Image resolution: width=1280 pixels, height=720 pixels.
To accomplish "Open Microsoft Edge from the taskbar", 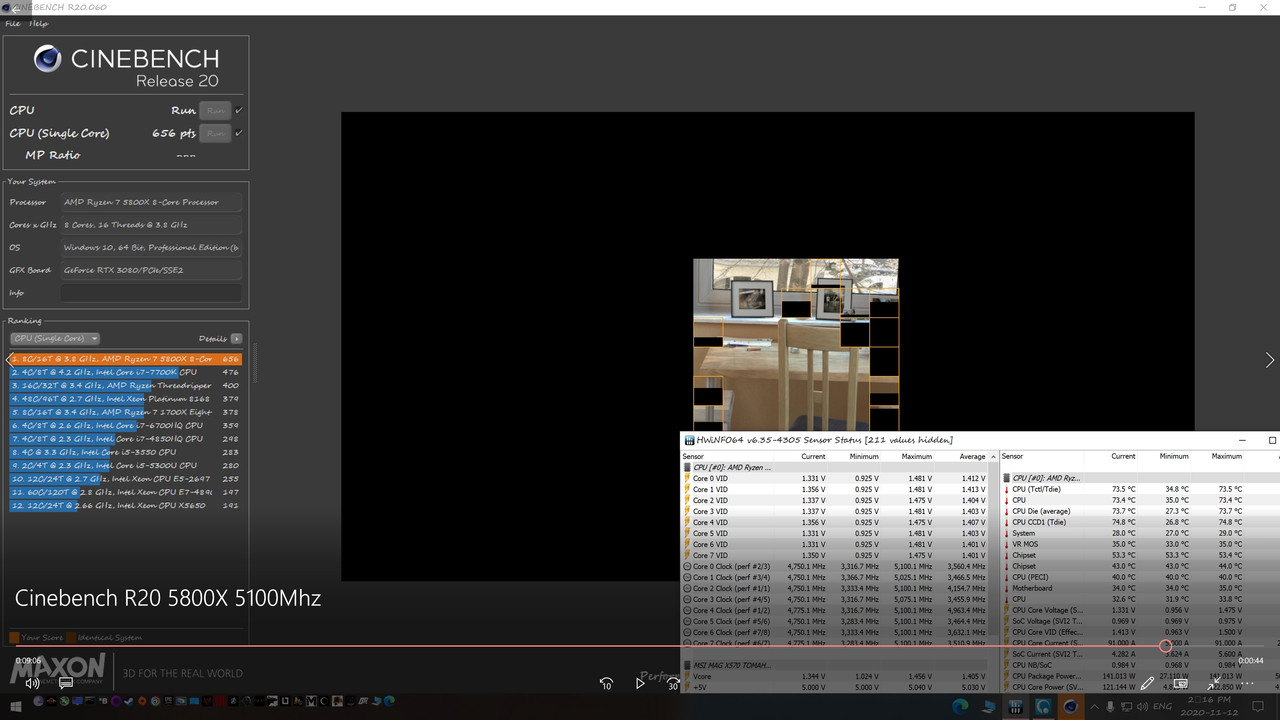I will [x=960, y=706].
